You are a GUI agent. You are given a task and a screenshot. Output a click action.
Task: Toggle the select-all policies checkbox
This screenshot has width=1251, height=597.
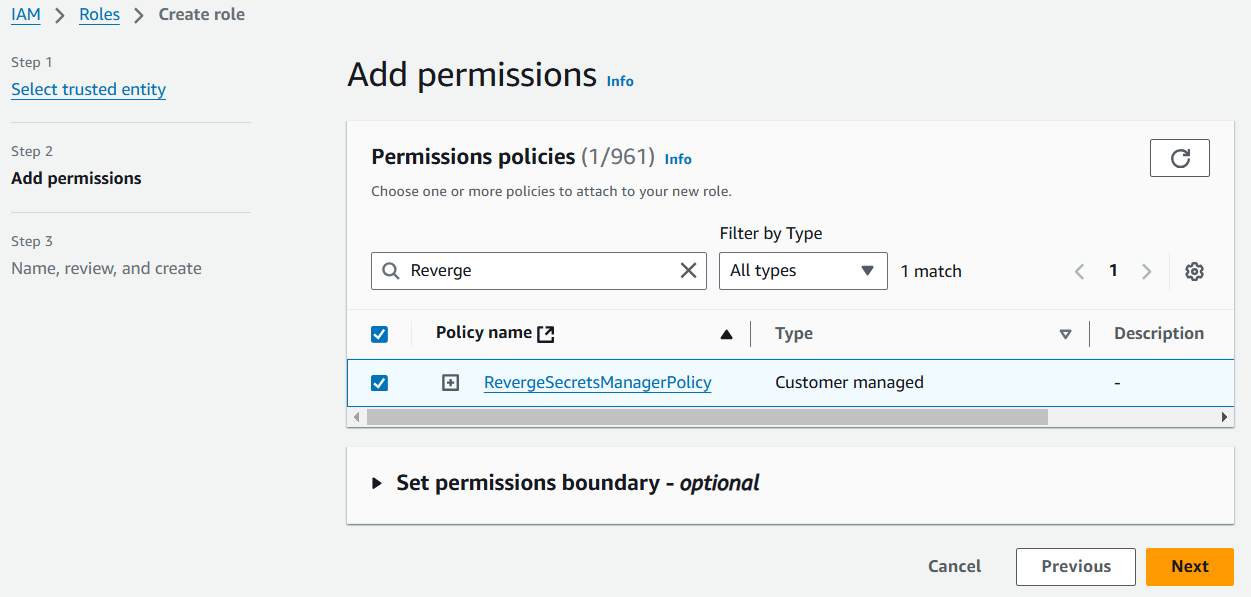coord(379,334)
